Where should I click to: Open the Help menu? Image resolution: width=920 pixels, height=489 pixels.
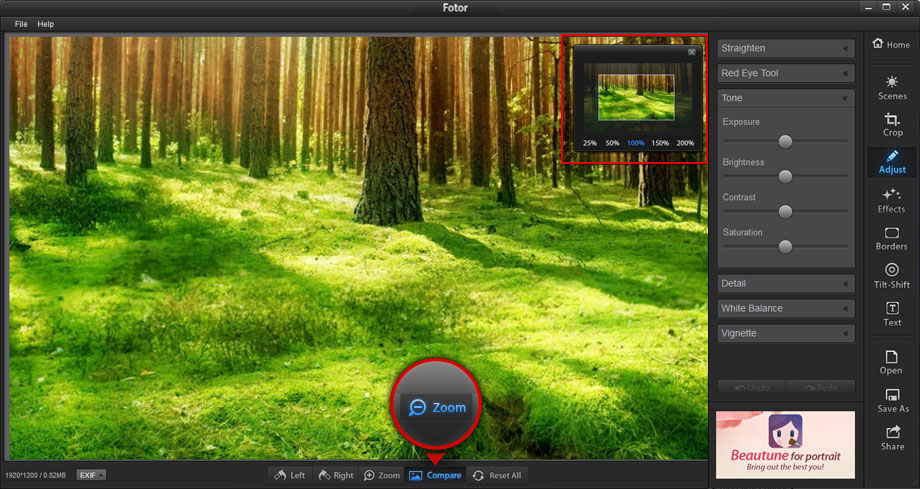46,24
